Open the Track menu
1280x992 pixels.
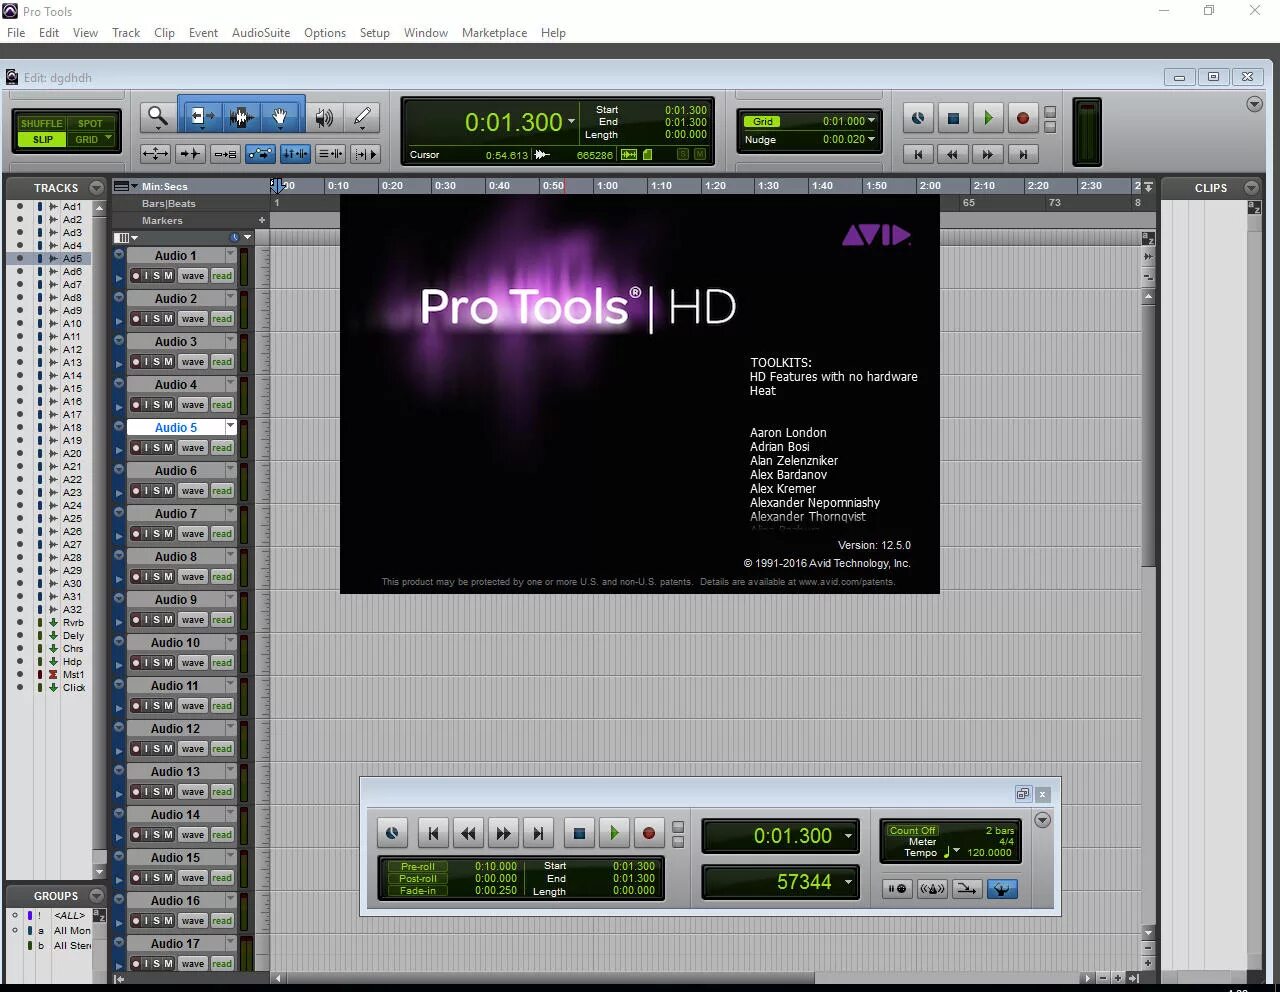(126, 33)
